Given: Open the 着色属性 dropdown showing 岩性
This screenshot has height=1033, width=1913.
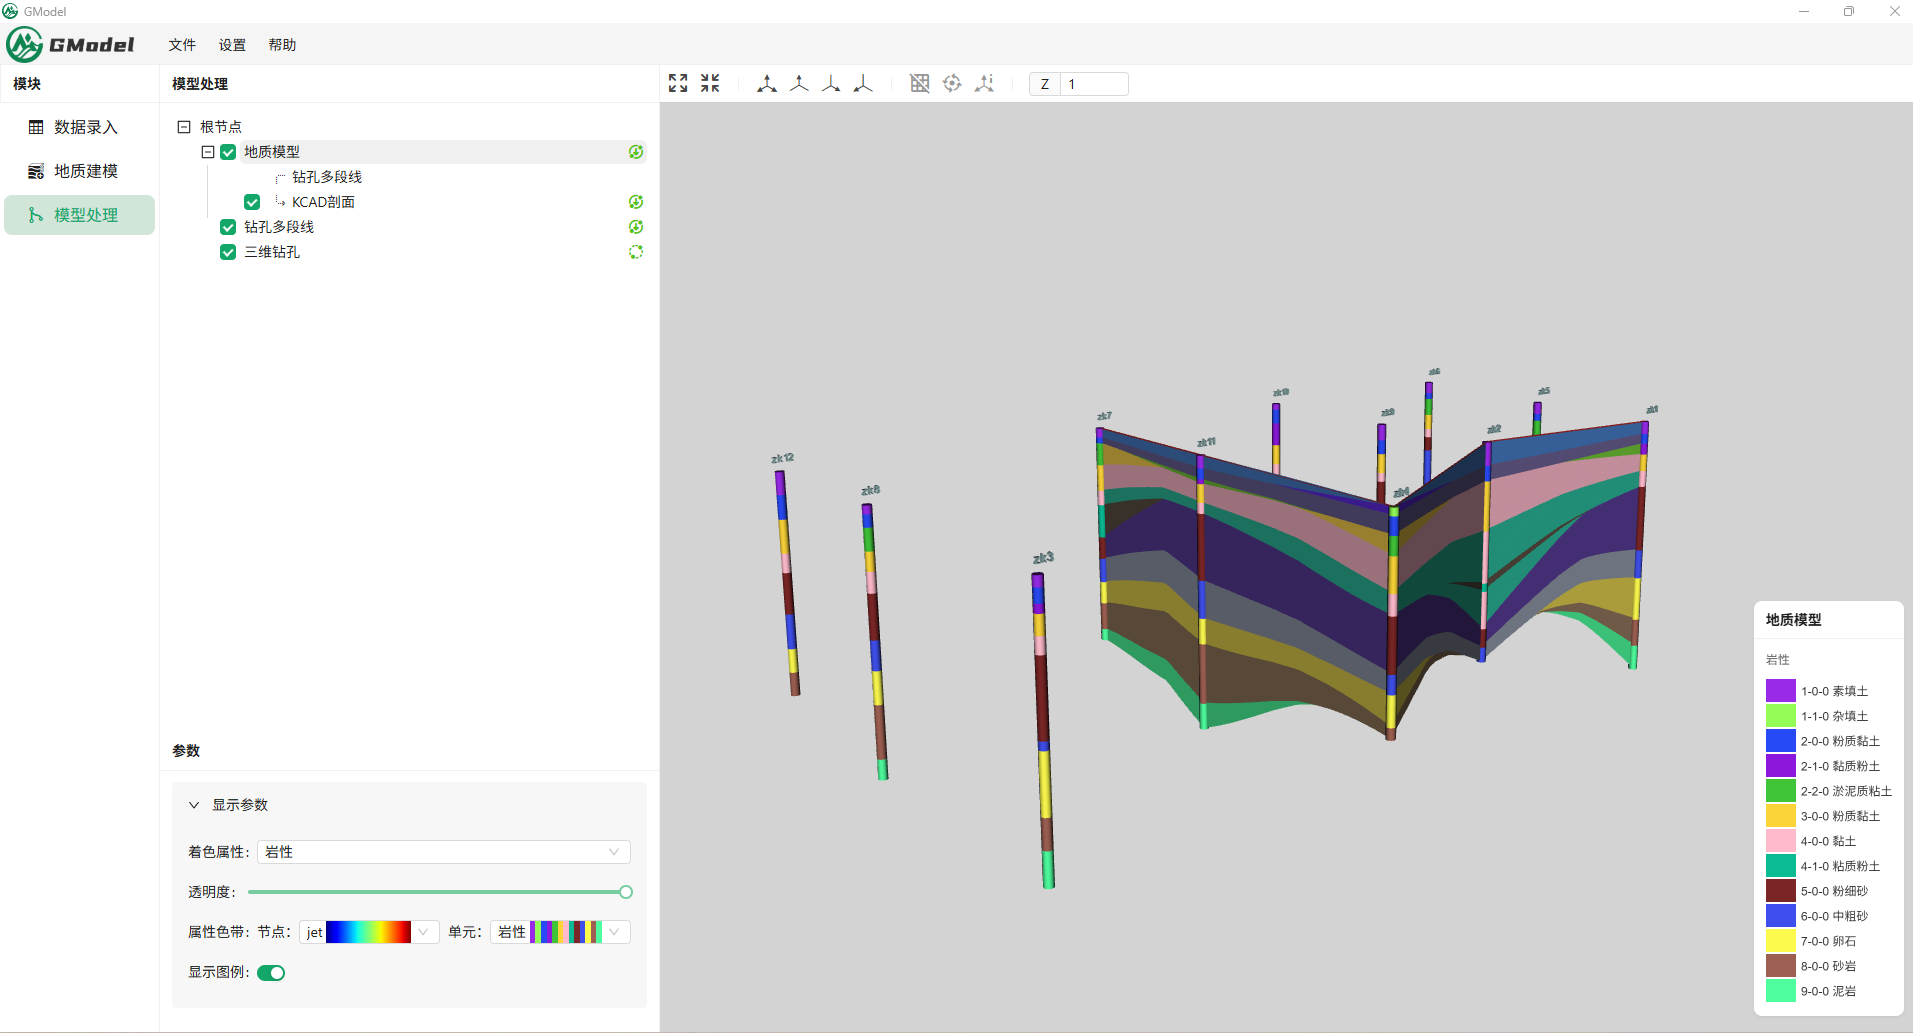Looking at the screenshot, I should [x=443, y=852].
